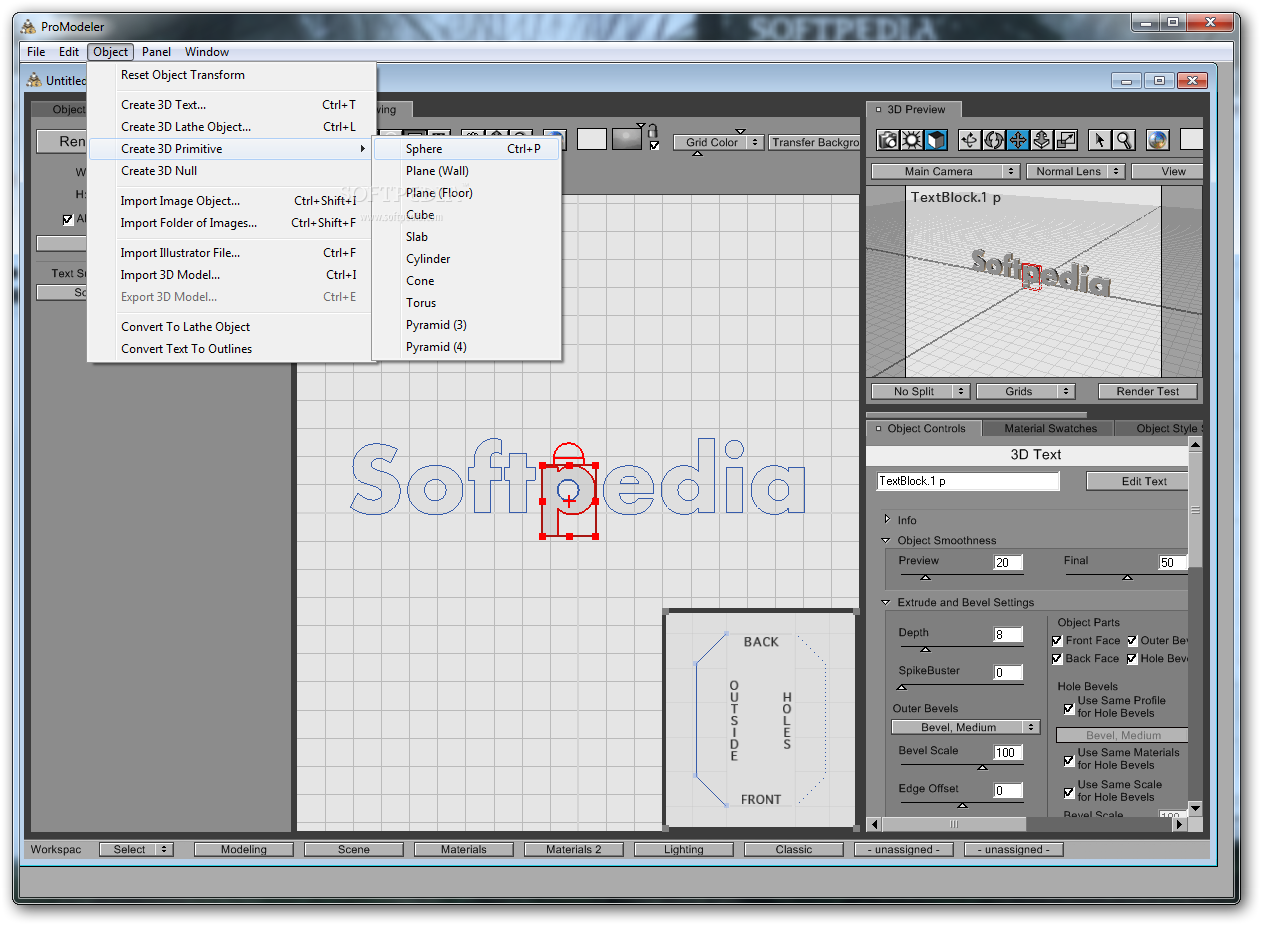Switch to the Materials 2 workspace button
The image size is (1261, 925).
pos(574,850)
